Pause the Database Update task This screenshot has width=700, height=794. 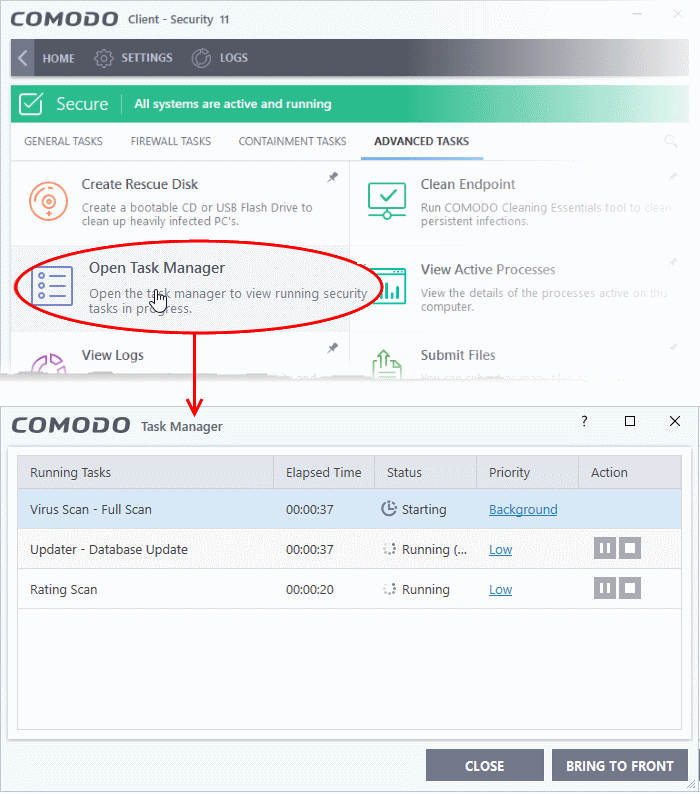click(605, 548)
